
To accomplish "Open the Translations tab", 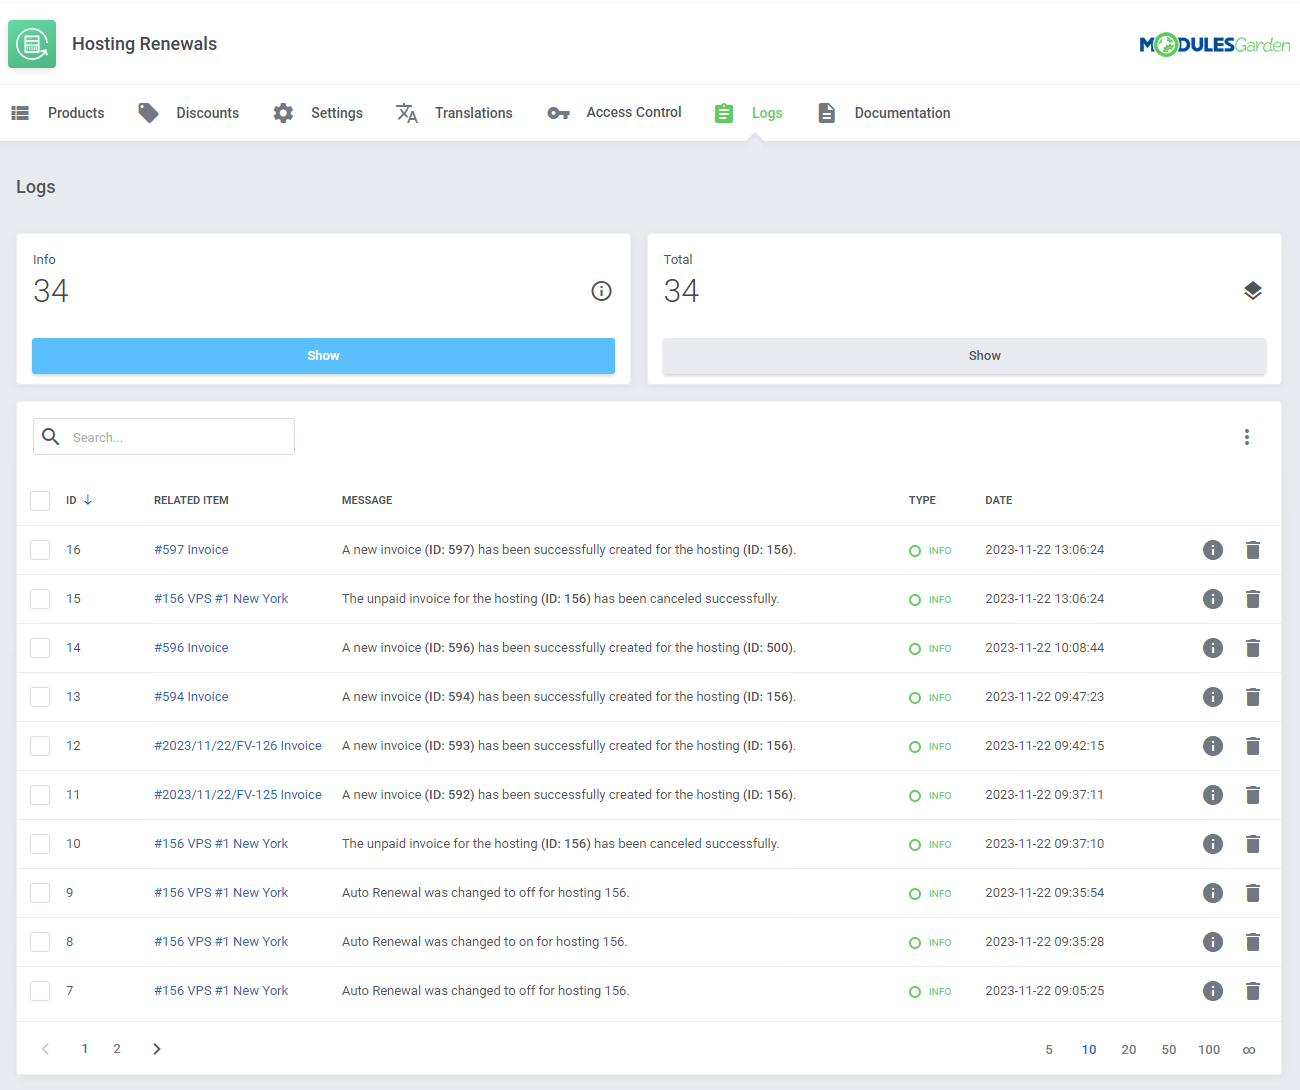I will pos(454,113).
